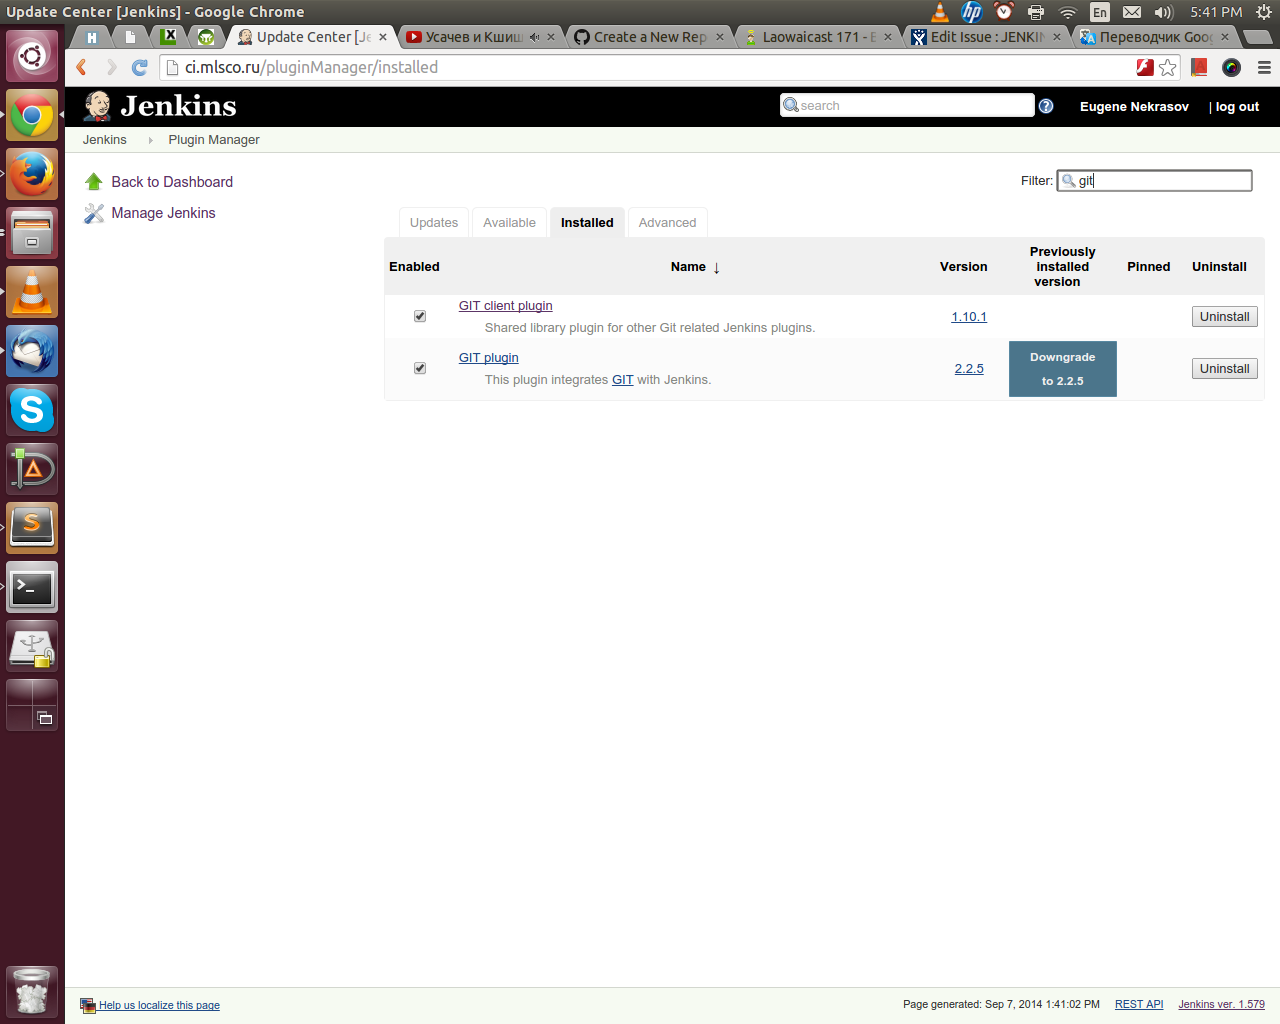Click into the plugin Filter field
1280x1024 pixels.
click(1160, 181)
